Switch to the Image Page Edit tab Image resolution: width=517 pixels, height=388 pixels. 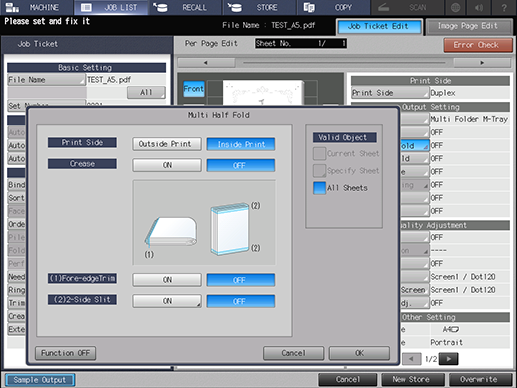(468, 26)
